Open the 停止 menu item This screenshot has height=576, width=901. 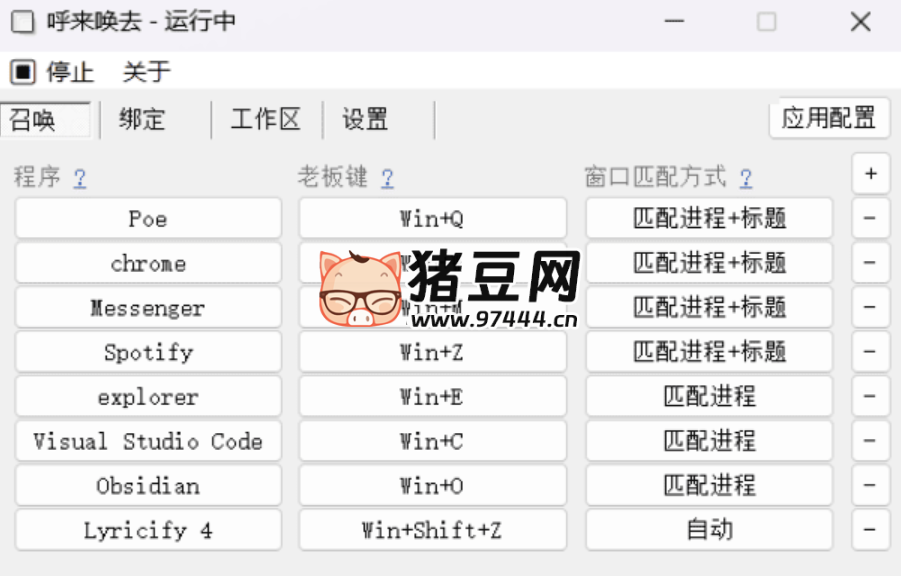pos(70,72)
